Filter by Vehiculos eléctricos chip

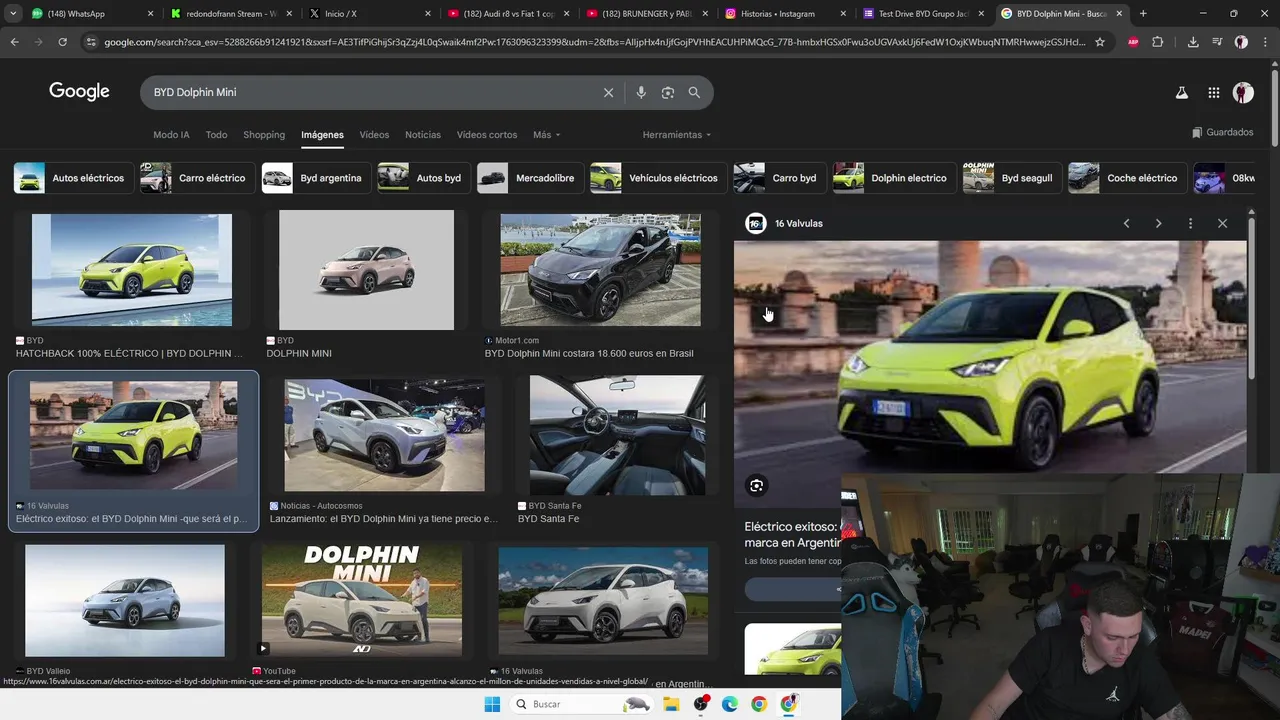click(657, 178)
